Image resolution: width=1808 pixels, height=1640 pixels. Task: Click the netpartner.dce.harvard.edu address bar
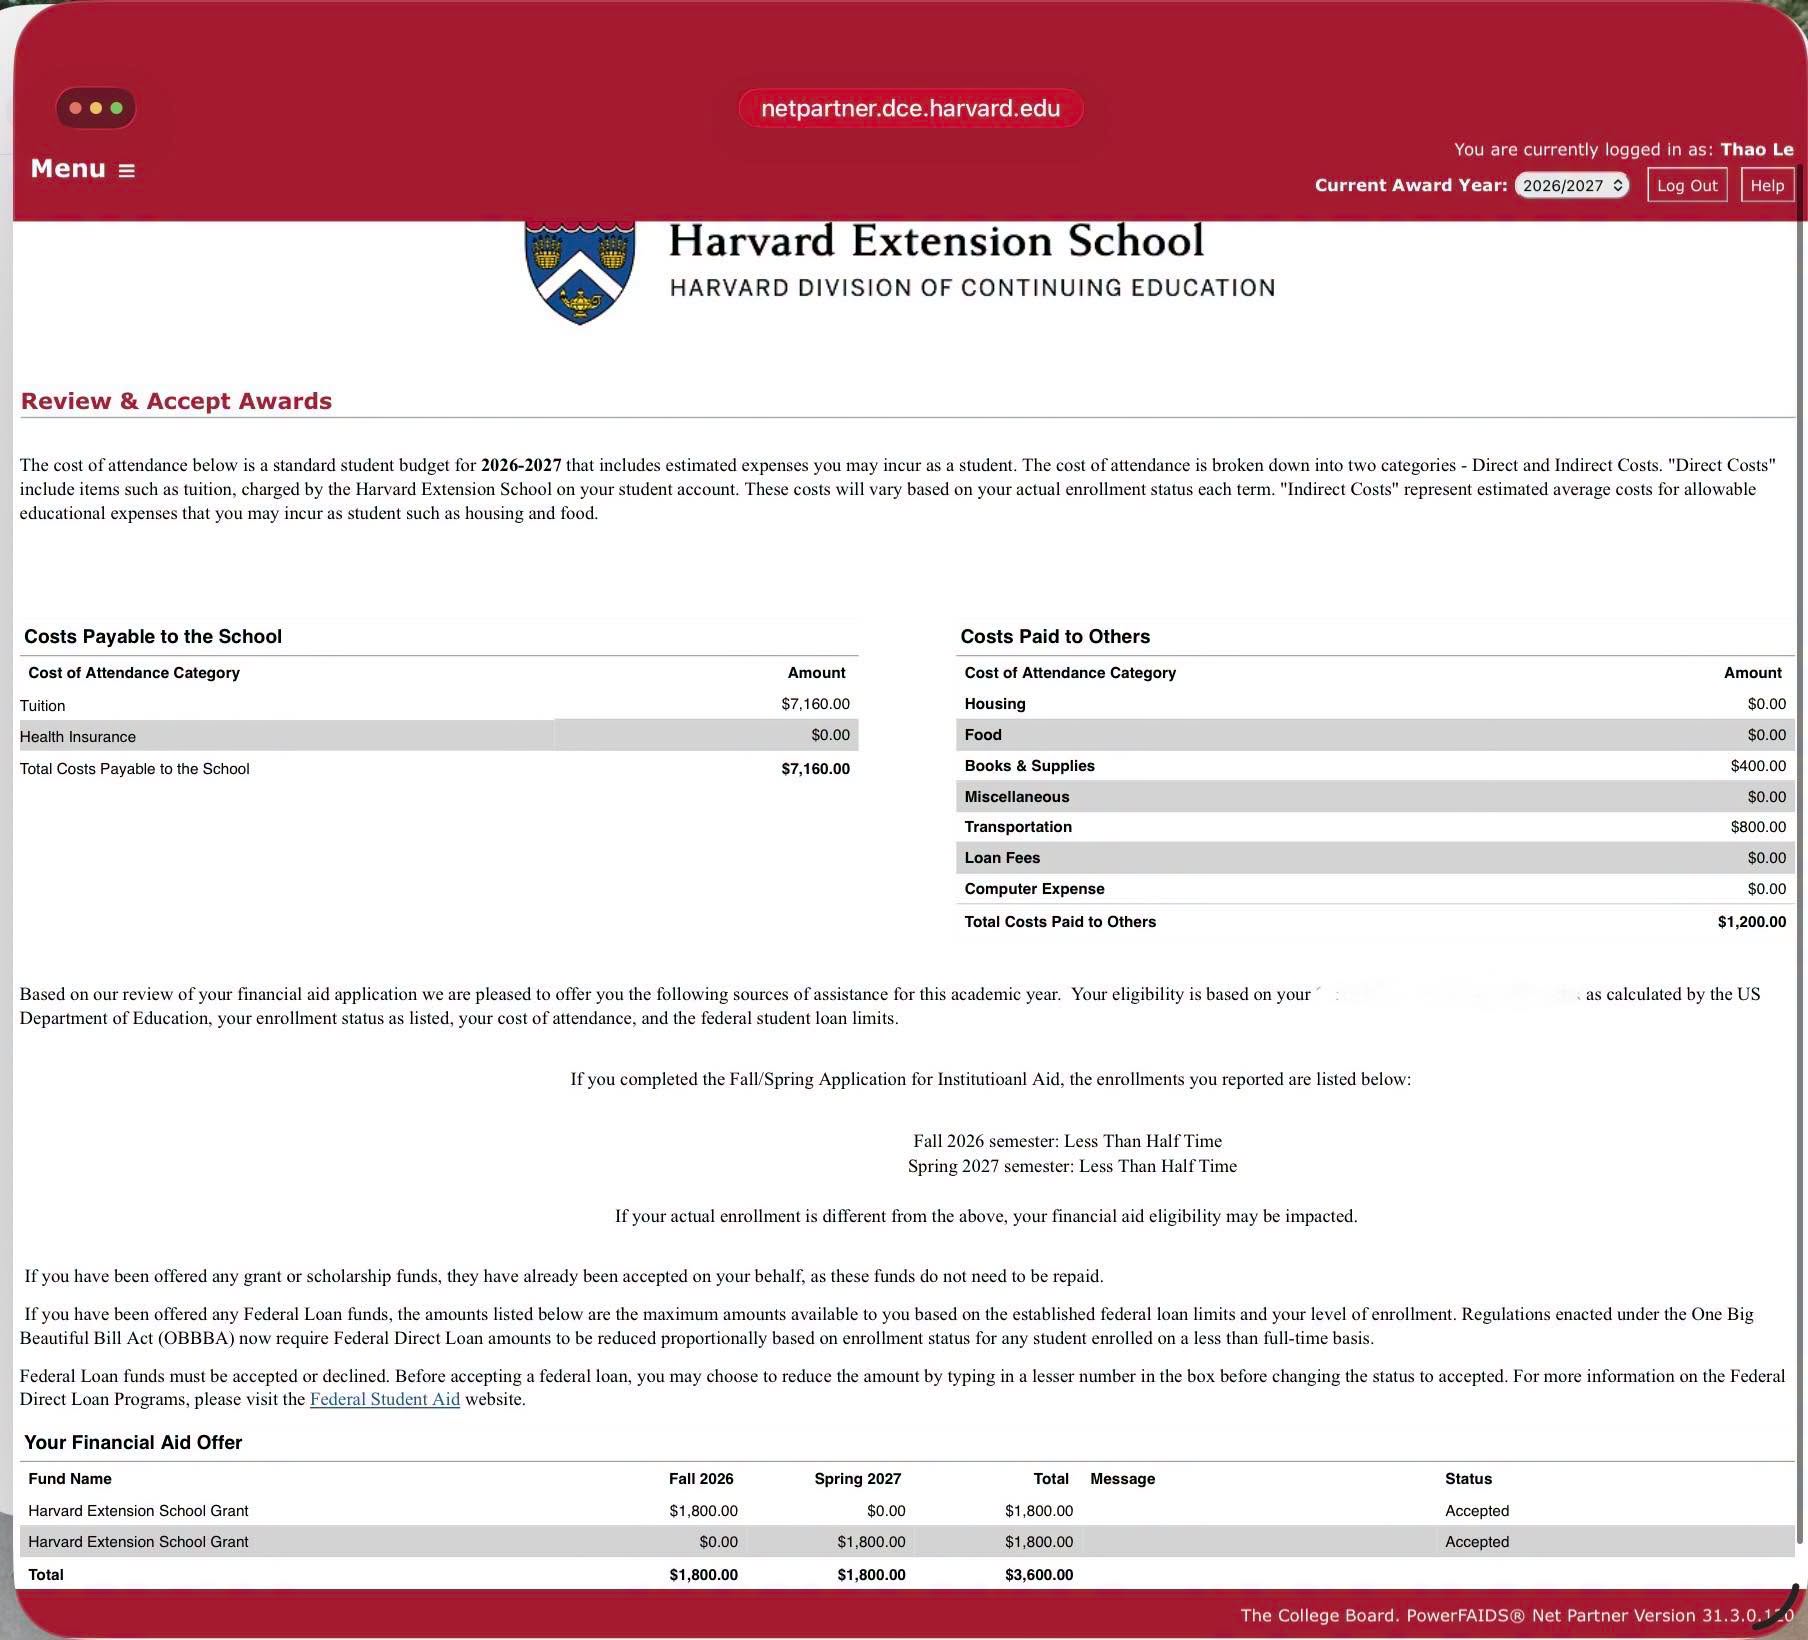coord(910,108)
